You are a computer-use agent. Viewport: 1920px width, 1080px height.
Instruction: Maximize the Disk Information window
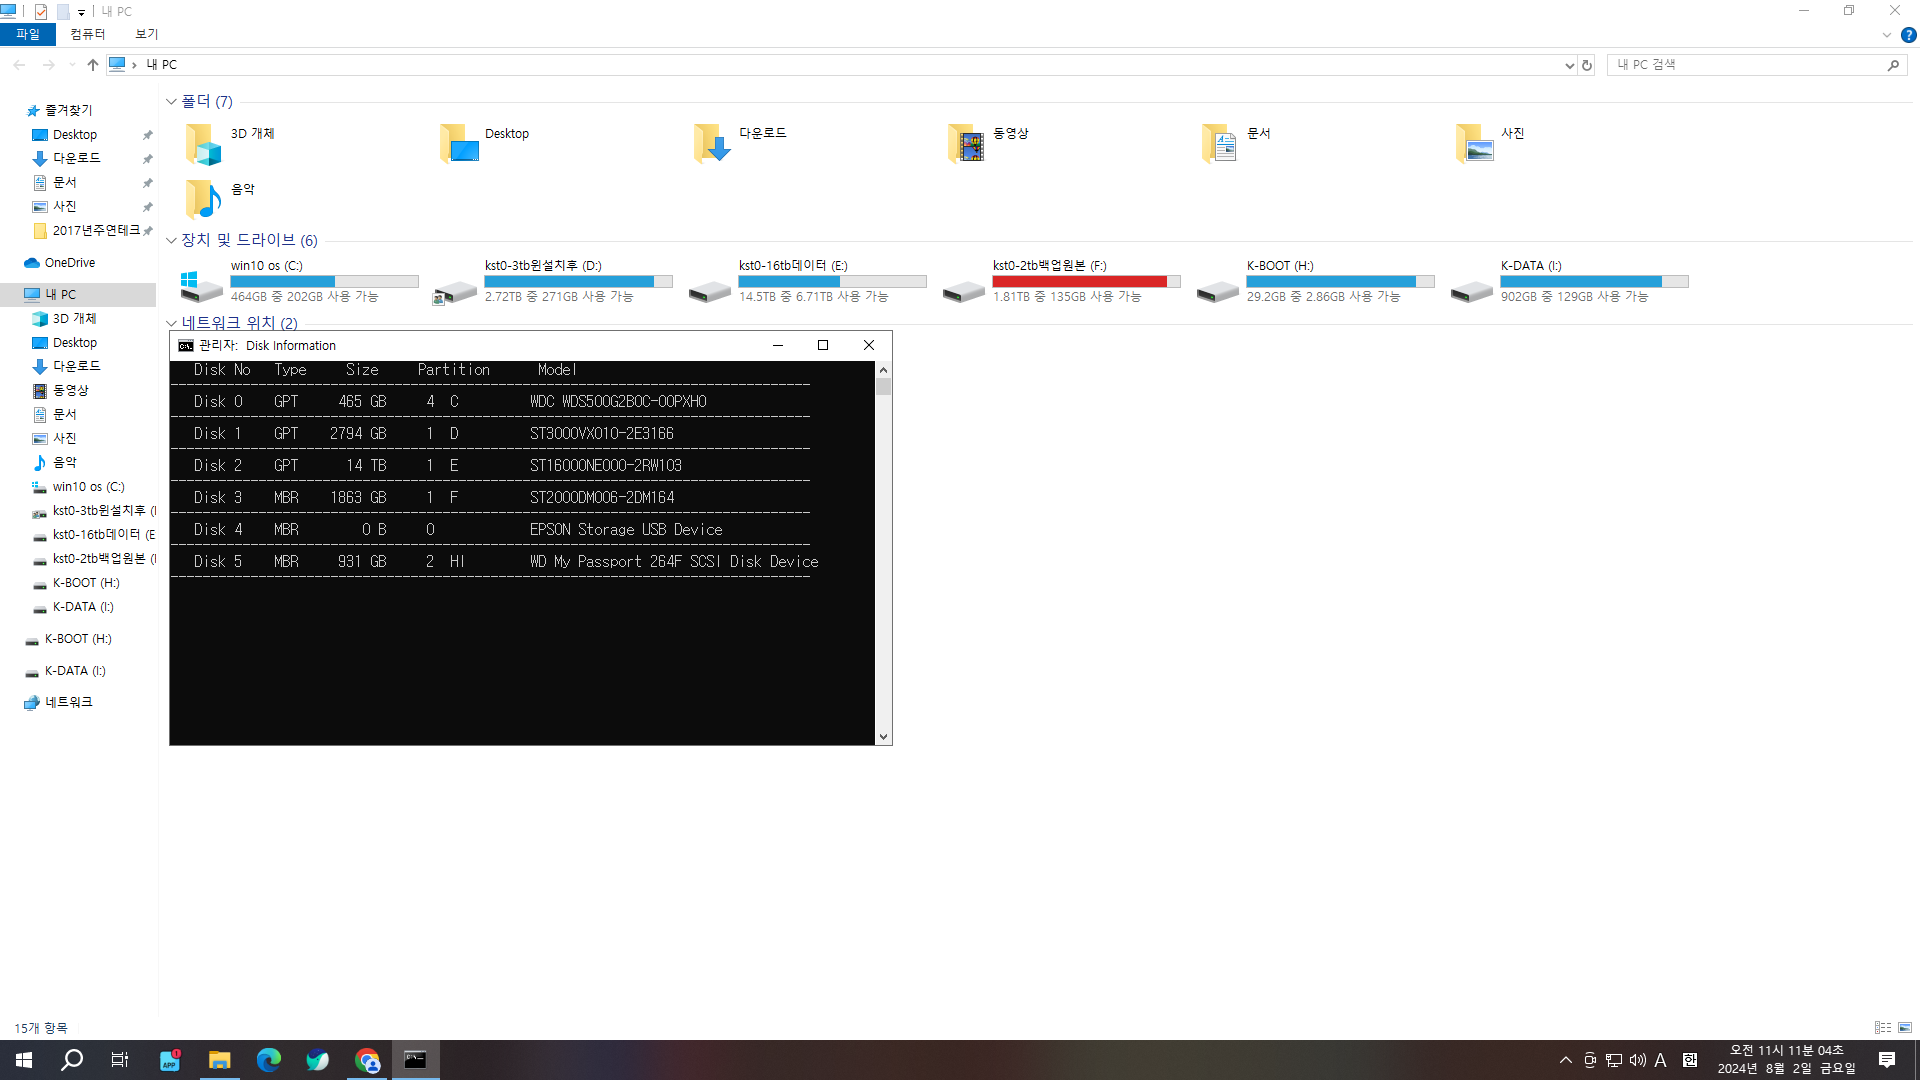coord(823,345)
